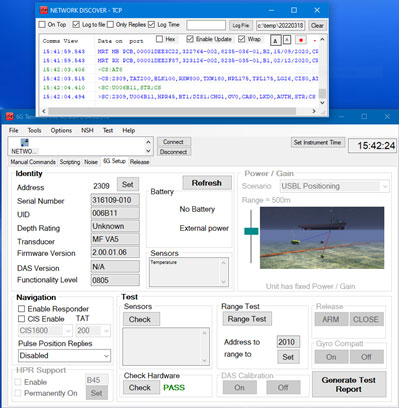
Task: Toggle the Log Time checkbox
Action: click(x=151, y=24)
